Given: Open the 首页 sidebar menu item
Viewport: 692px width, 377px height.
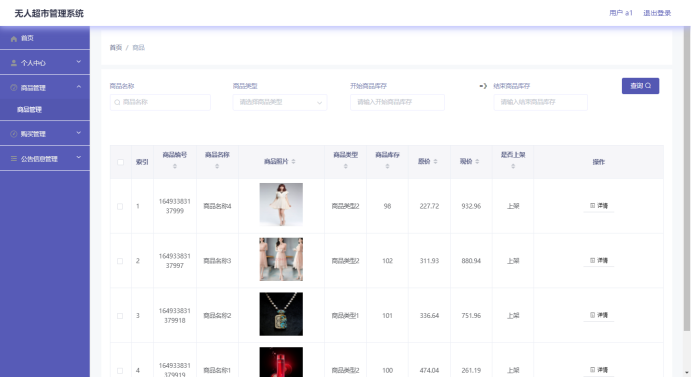Looking at the screenshot, I should [45, 38].
